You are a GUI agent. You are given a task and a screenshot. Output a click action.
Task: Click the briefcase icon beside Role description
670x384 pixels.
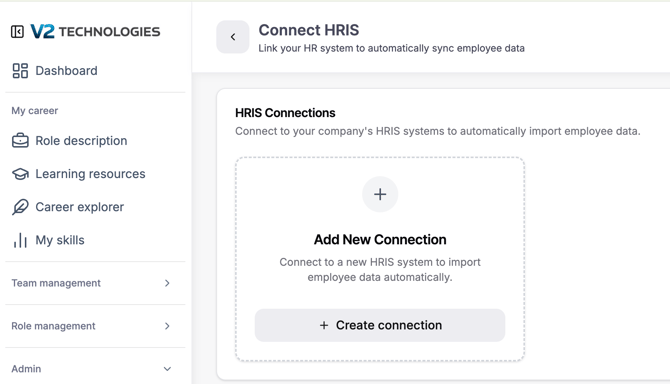click(x=20, y=141)
